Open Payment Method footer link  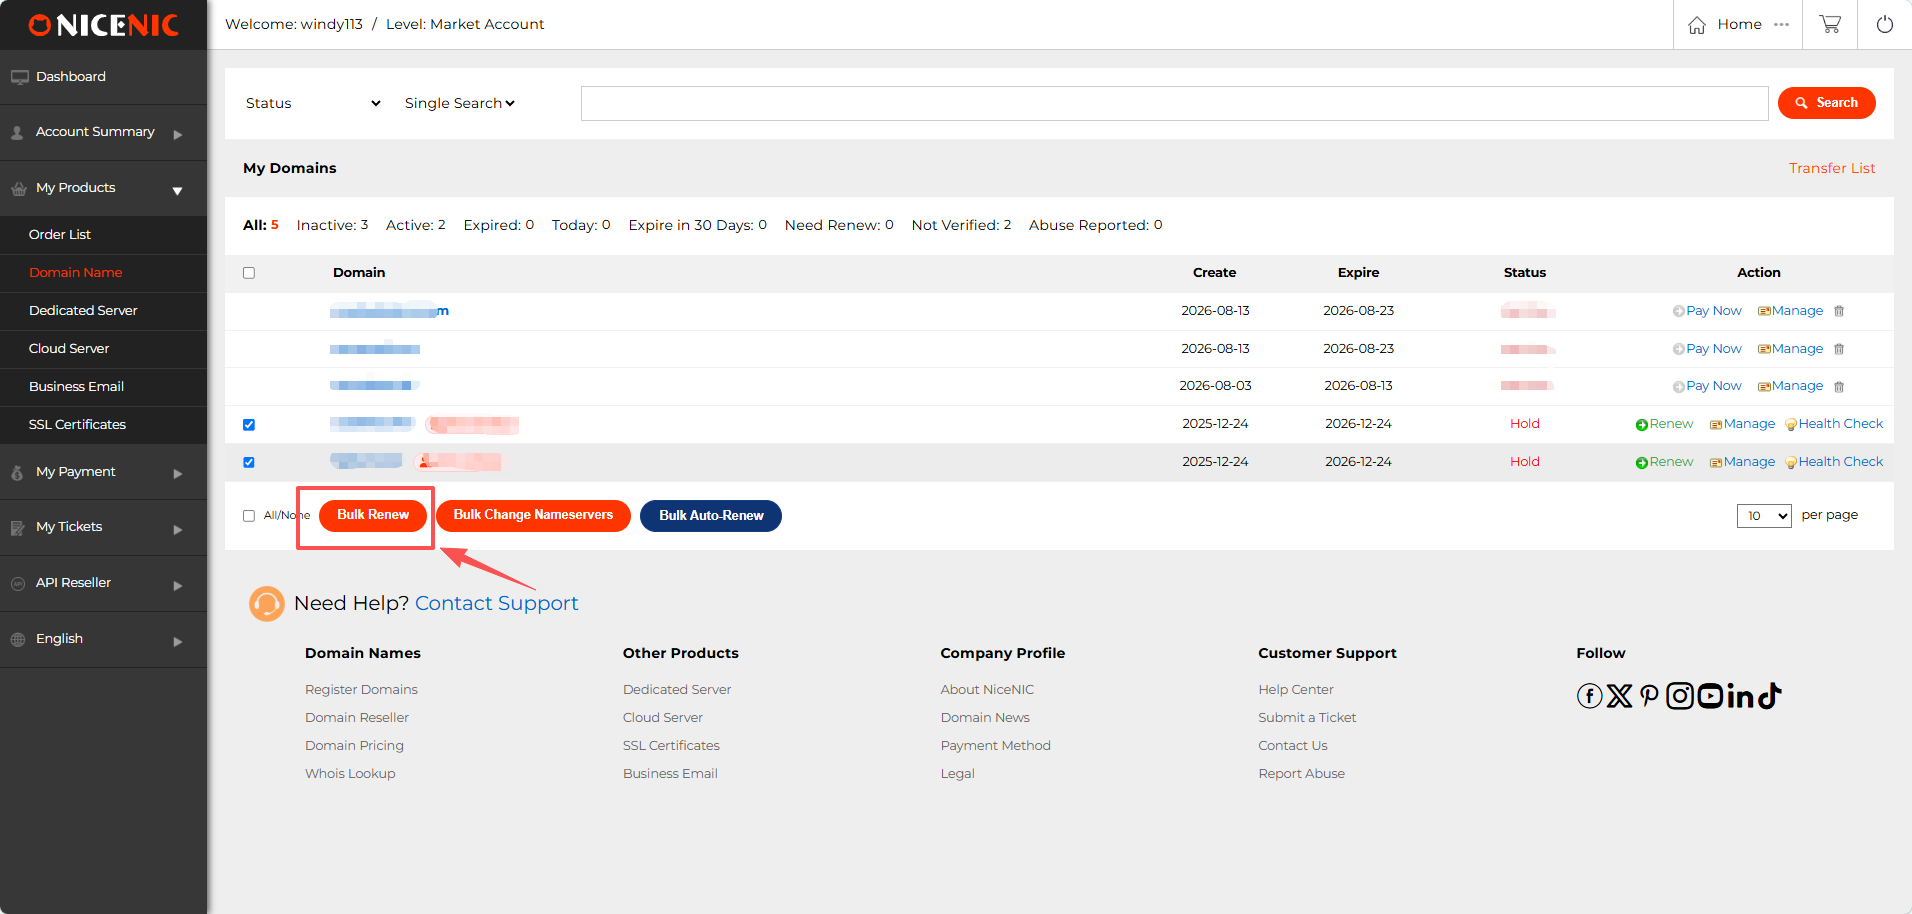click(995, 746)
